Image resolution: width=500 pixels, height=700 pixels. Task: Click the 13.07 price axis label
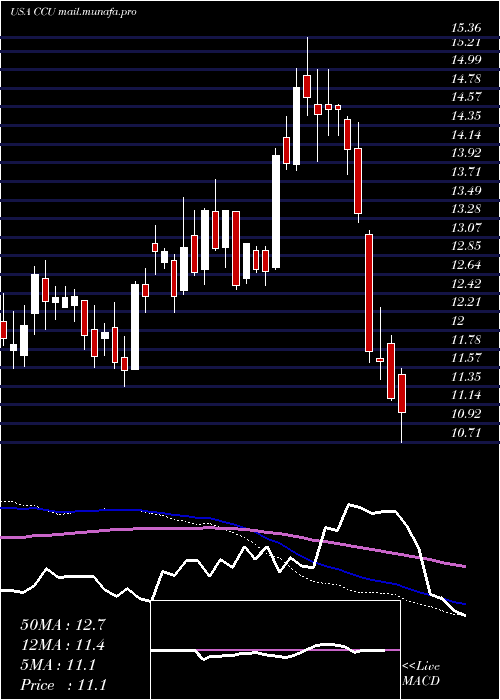pos(466,228)
